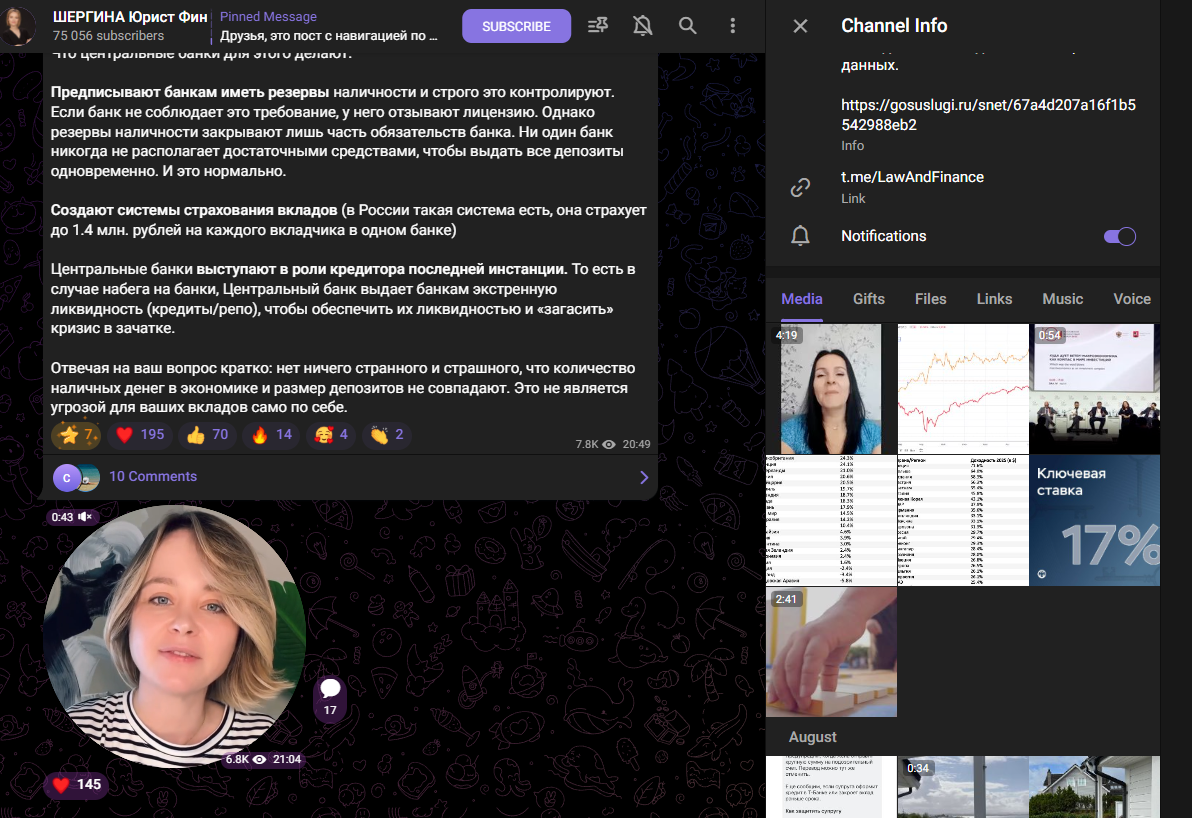Open the house photo thumbnail in August
This screenshot has height=818, width=1192.
[1094, 787]
